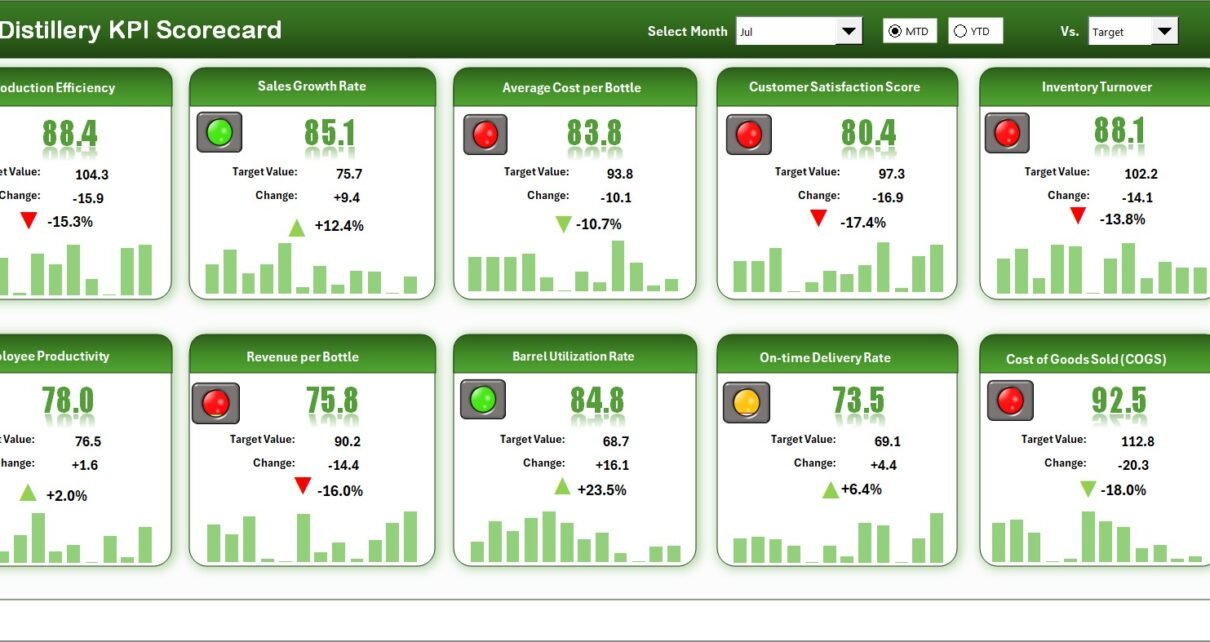The height and width of the screenshot is (642, 1210).
Task: Select the MTD radio button
Action: tap(895, 32)
